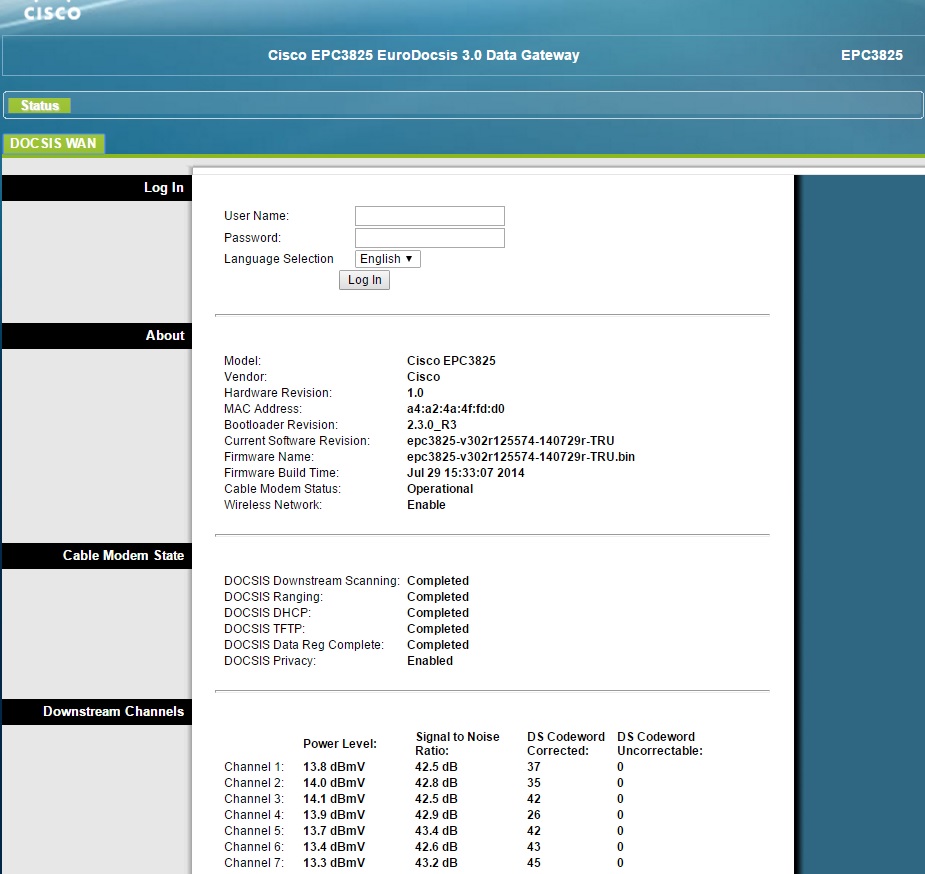This screenshot has width=925, height=874.
Task: Click the DOCSIS Downstream Scanning label
Action: [x=311, y=581]
